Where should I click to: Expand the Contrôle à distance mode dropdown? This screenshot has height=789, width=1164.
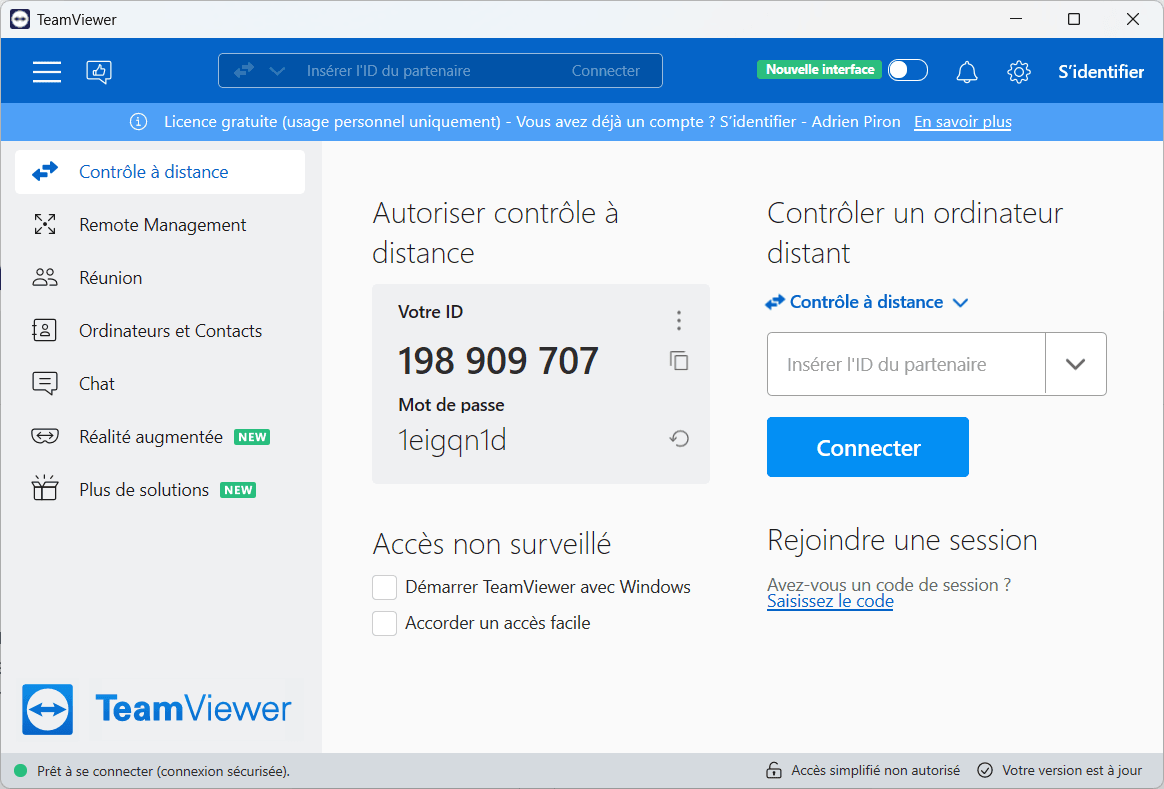867,302
